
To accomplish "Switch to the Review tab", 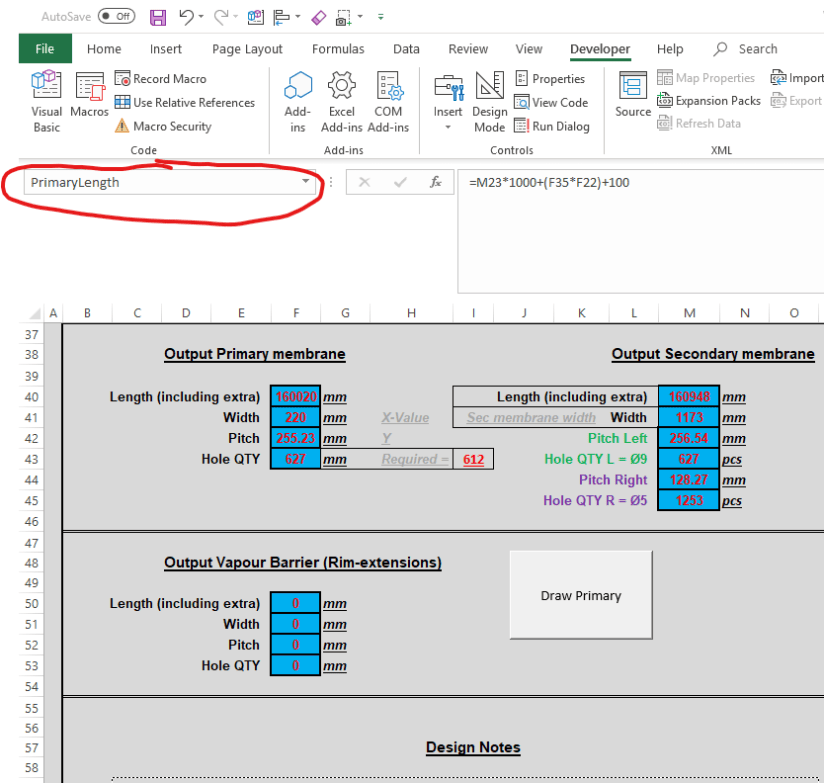I will tap(468, 49).
